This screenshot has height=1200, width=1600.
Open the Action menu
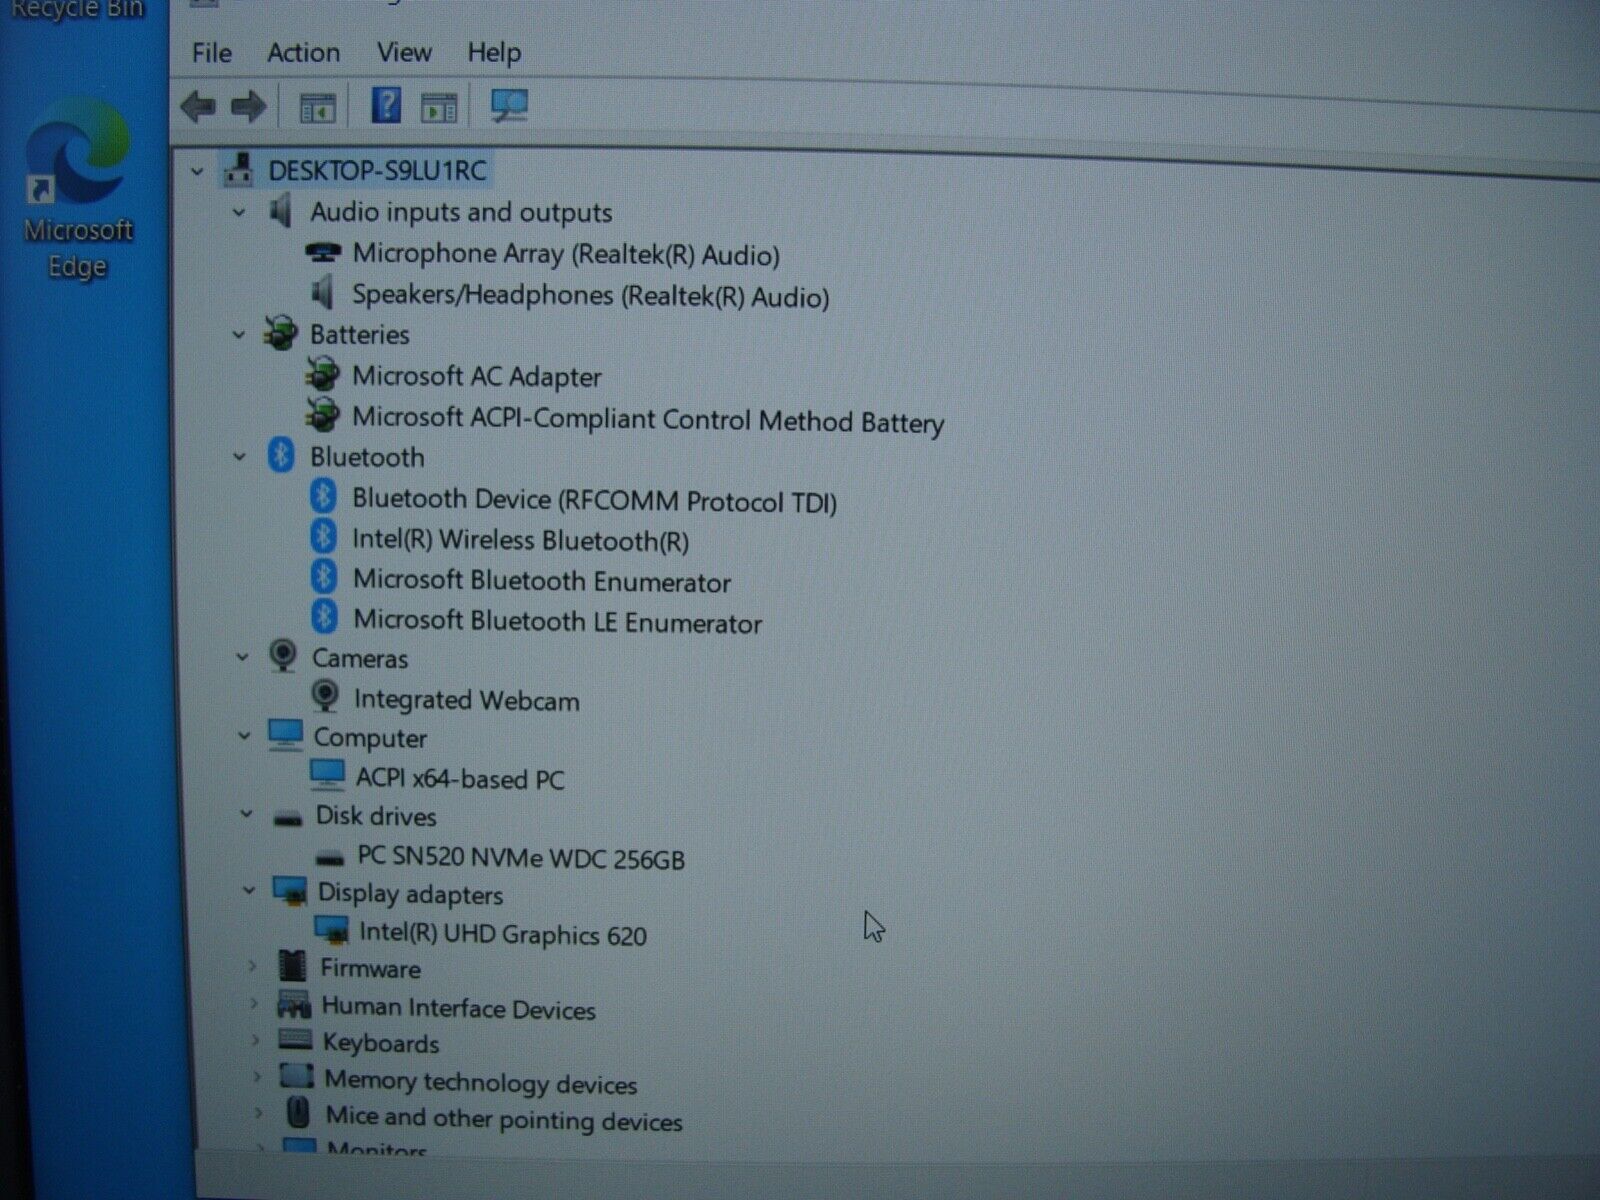coord(303,52)
